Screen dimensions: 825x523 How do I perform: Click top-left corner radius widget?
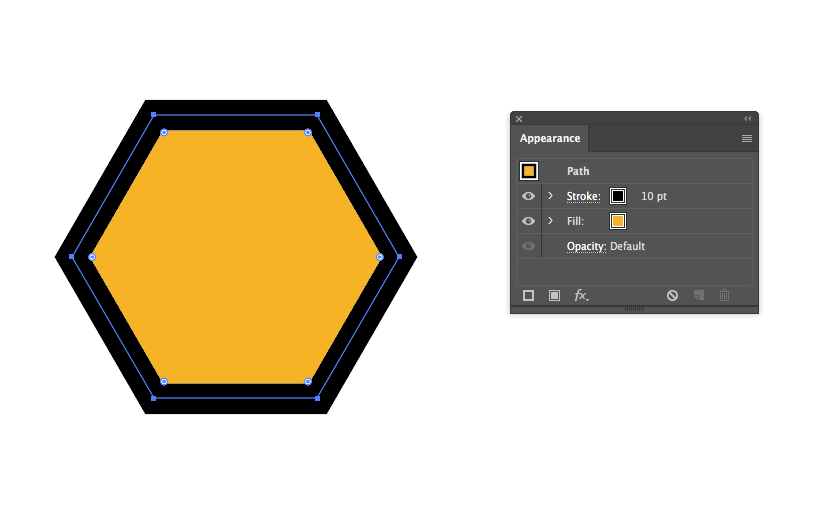click(x=164, y=133)
